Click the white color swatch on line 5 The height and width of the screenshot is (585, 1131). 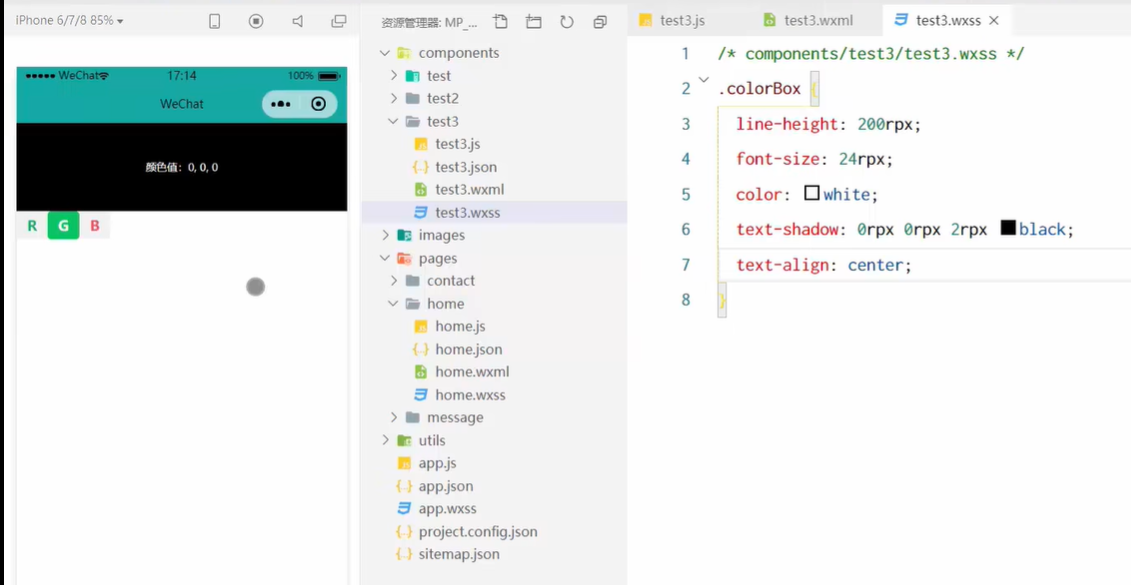(811, 193)
